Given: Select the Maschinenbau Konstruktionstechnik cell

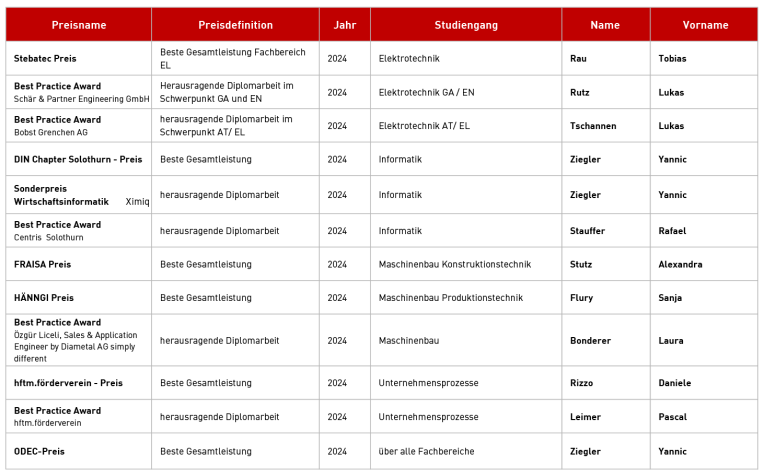Looking at the screenshot, I should 466,265.
